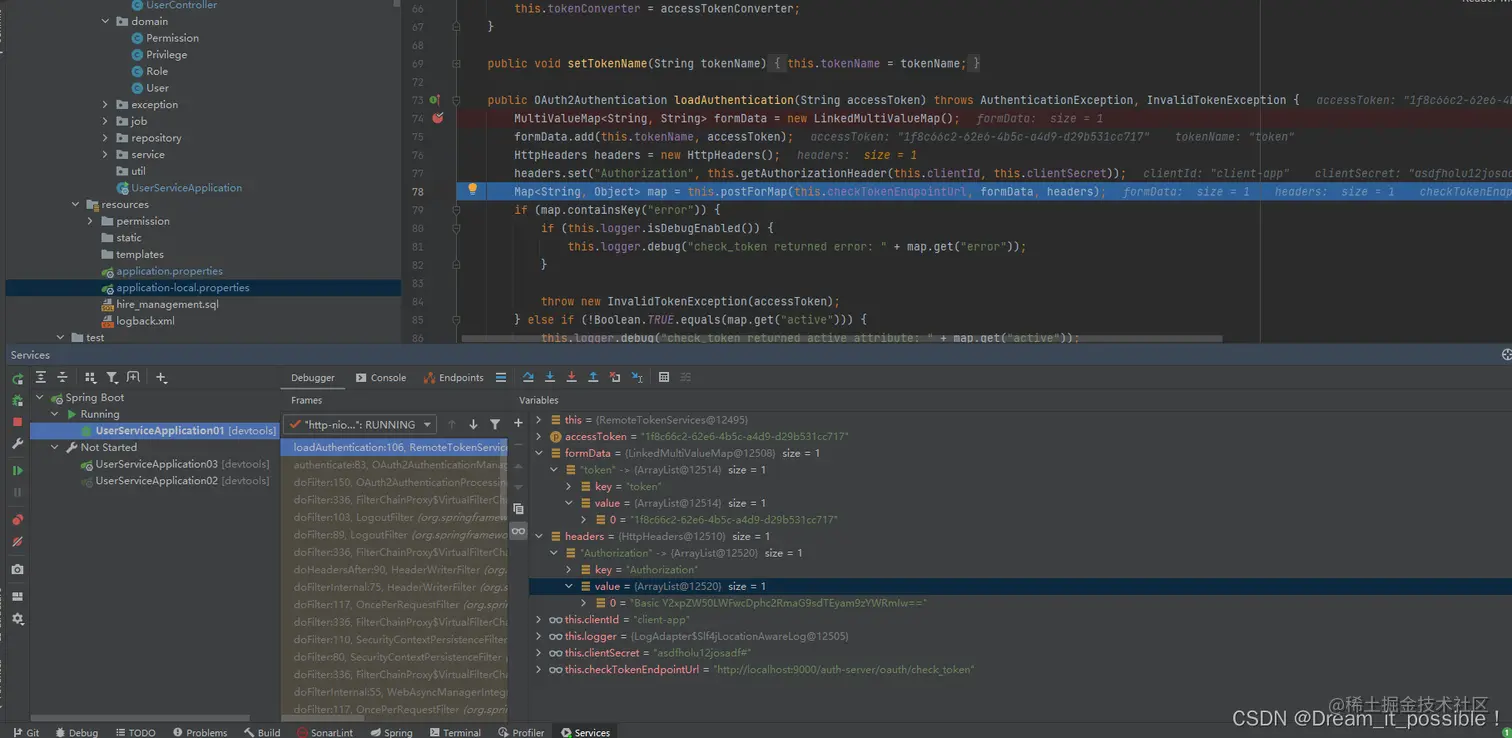Click the red Force Step Into icon

coord(572,377)
